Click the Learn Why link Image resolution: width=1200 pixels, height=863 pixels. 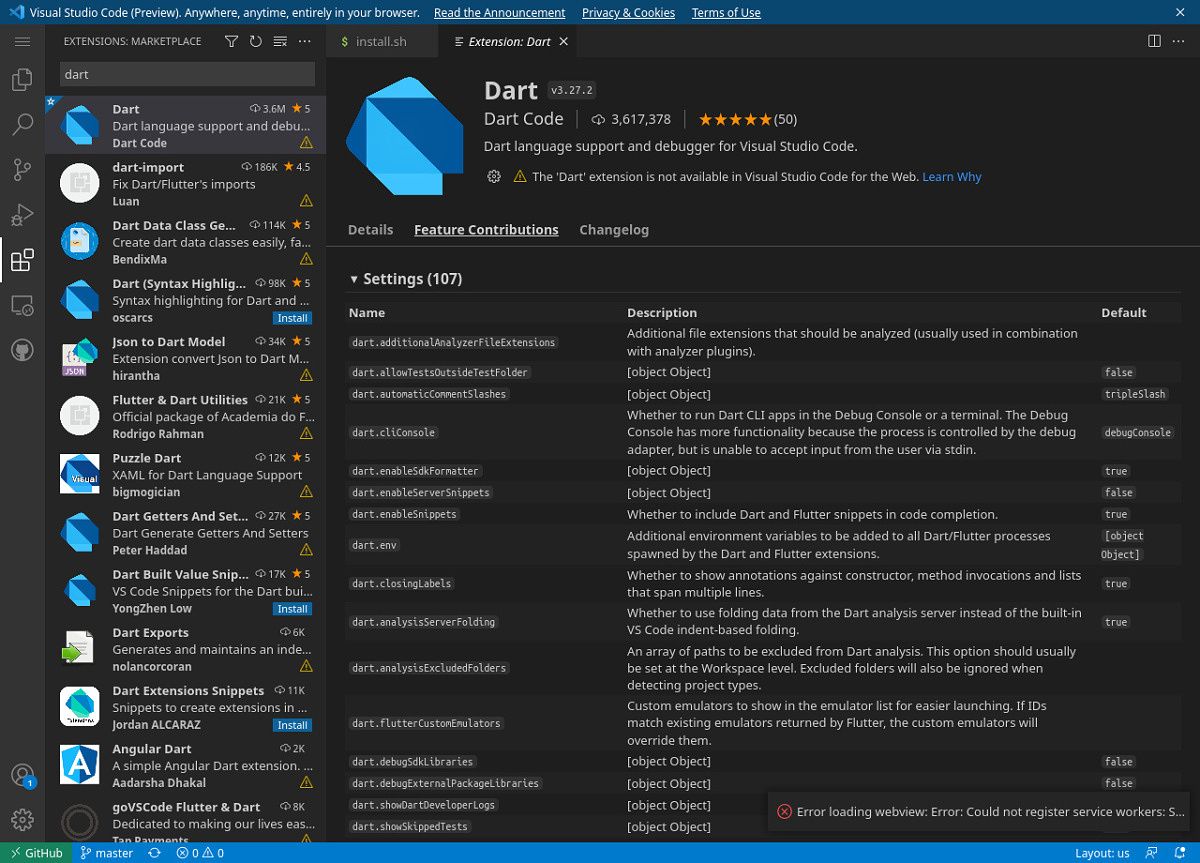click(952, 177)
